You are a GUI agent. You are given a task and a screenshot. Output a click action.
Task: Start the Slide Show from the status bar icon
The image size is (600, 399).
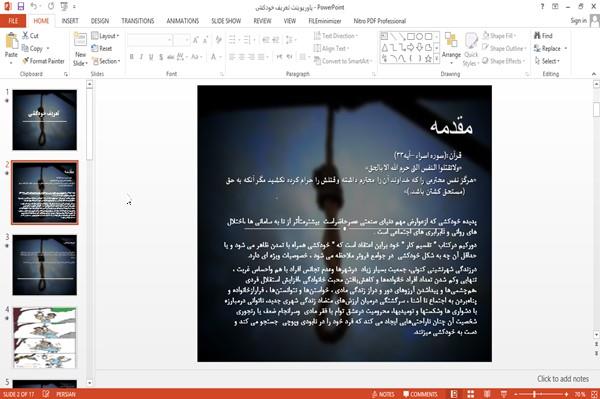click(504, 394)
